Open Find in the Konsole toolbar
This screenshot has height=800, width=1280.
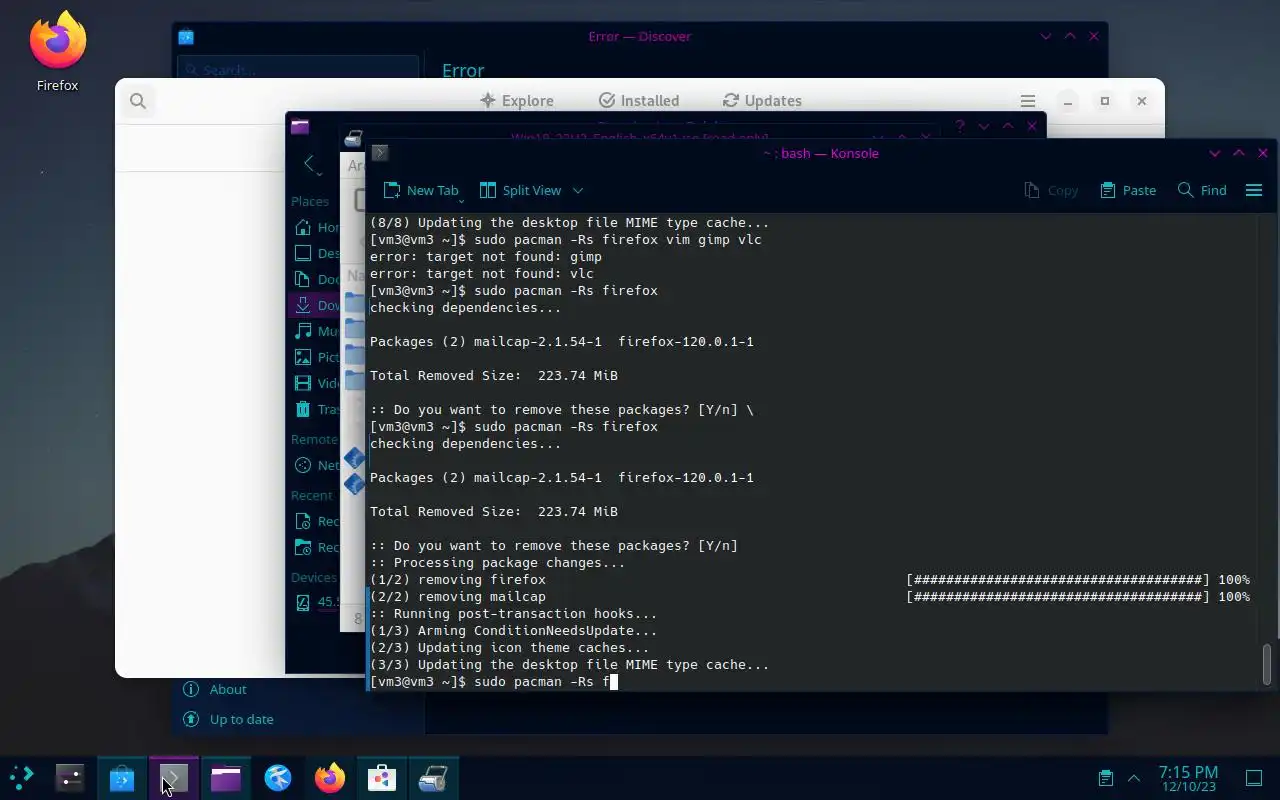click(1202, 190)
